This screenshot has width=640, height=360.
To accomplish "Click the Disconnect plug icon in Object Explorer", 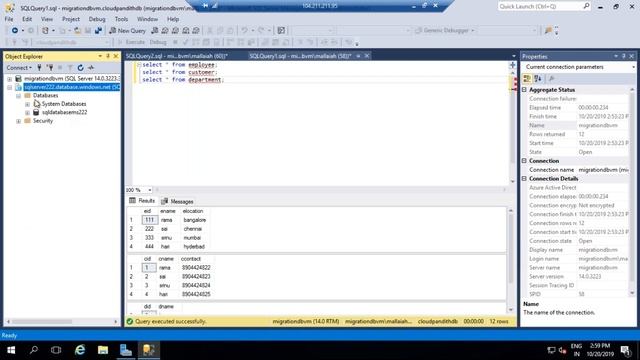I will coord(50,68).
